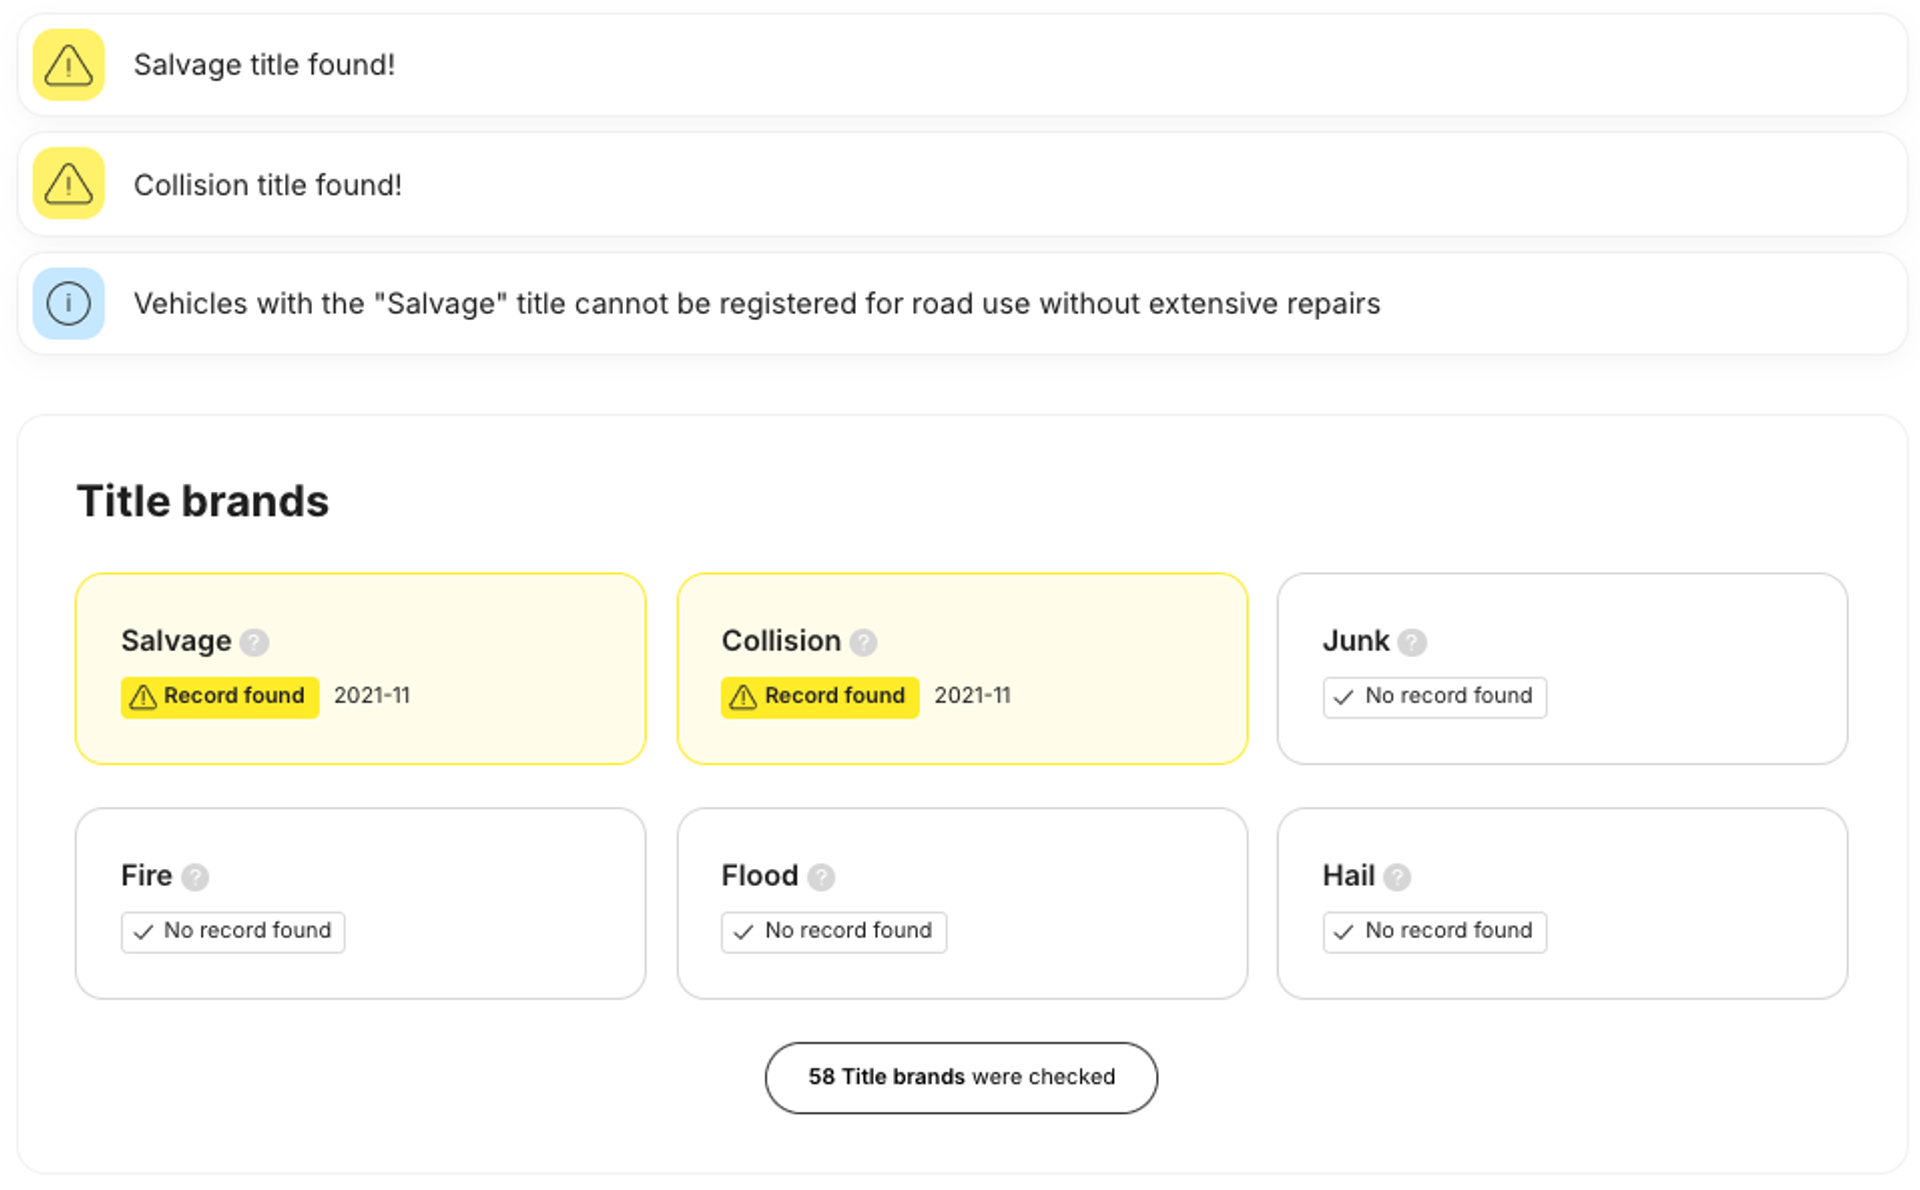Select the Flood No record found badge
Screen dimensions: 1920x1190
(834, 932)
